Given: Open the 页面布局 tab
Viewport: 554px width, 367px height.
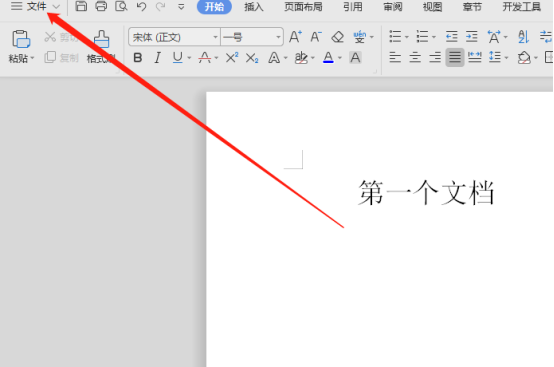Looking at the screenshot, I should 303,7.
